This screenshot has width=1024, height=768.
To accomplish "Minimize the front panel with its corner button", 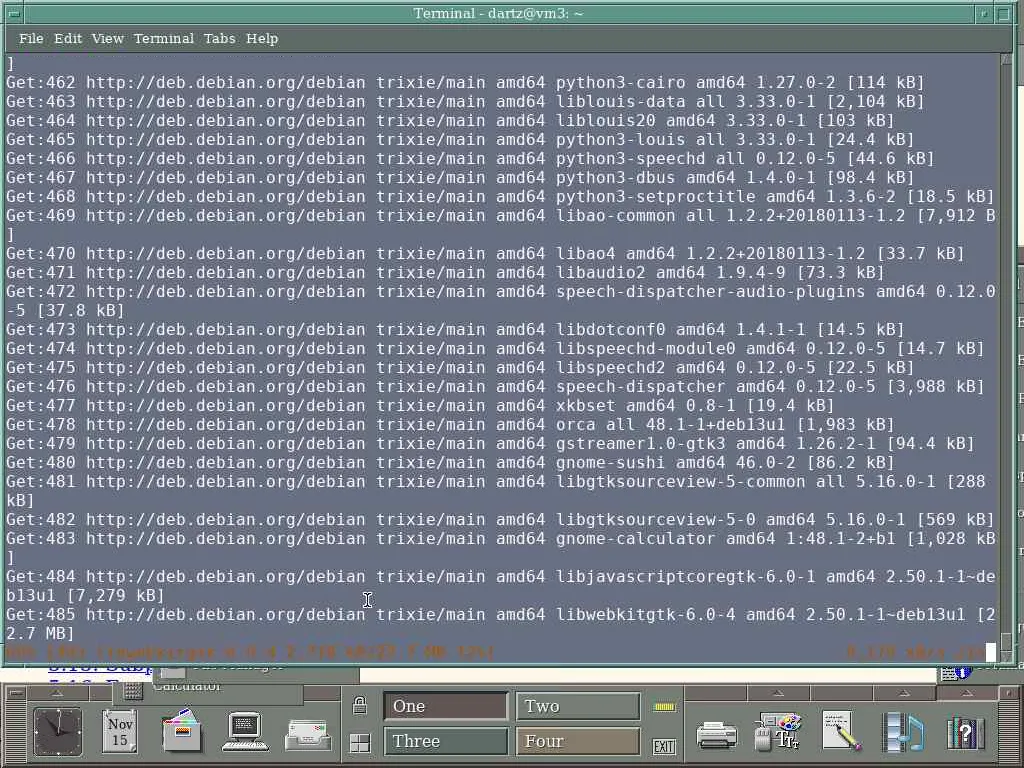I will [1008, 693].
